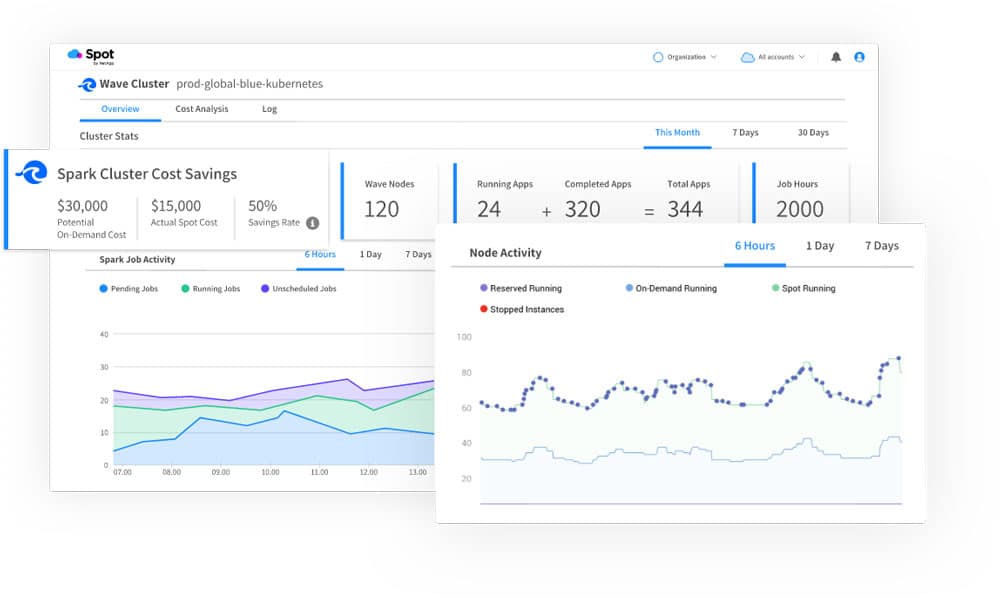Click the Completed Apps count 320

(582, 209)
